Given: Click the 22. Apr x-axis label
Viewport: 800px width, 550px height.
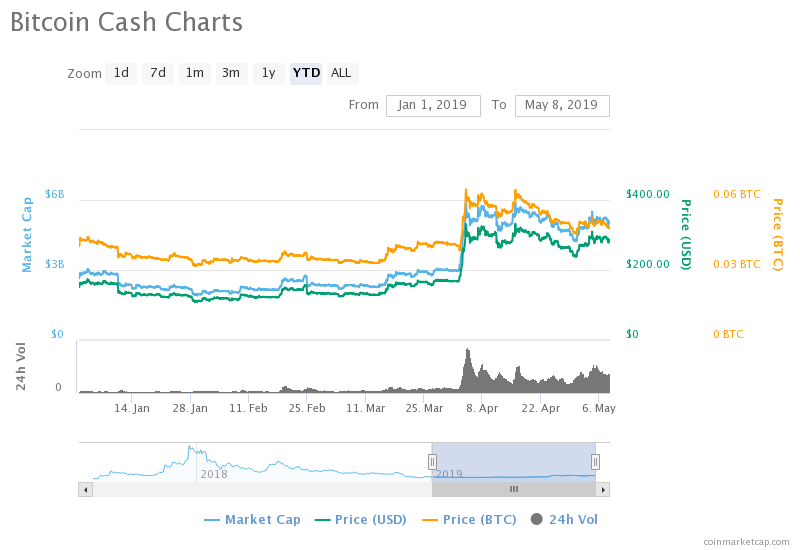Looking at the screenshot, I should (541, 408).
